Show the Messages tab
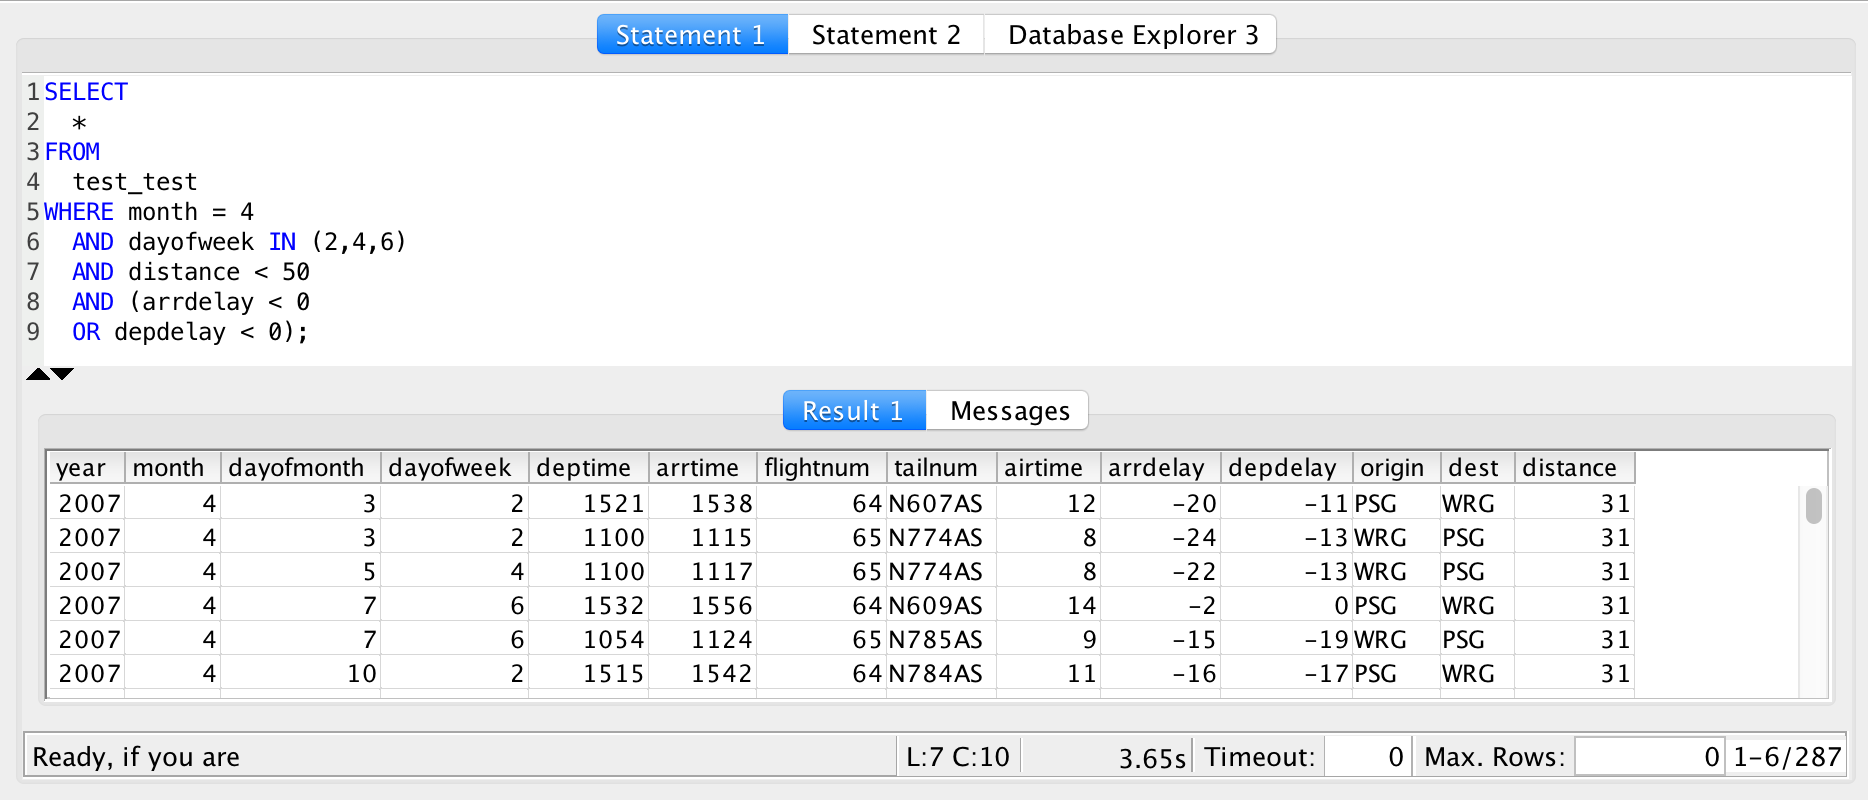The width and height of the screenshot is (1868, 800). [1008, 411]
